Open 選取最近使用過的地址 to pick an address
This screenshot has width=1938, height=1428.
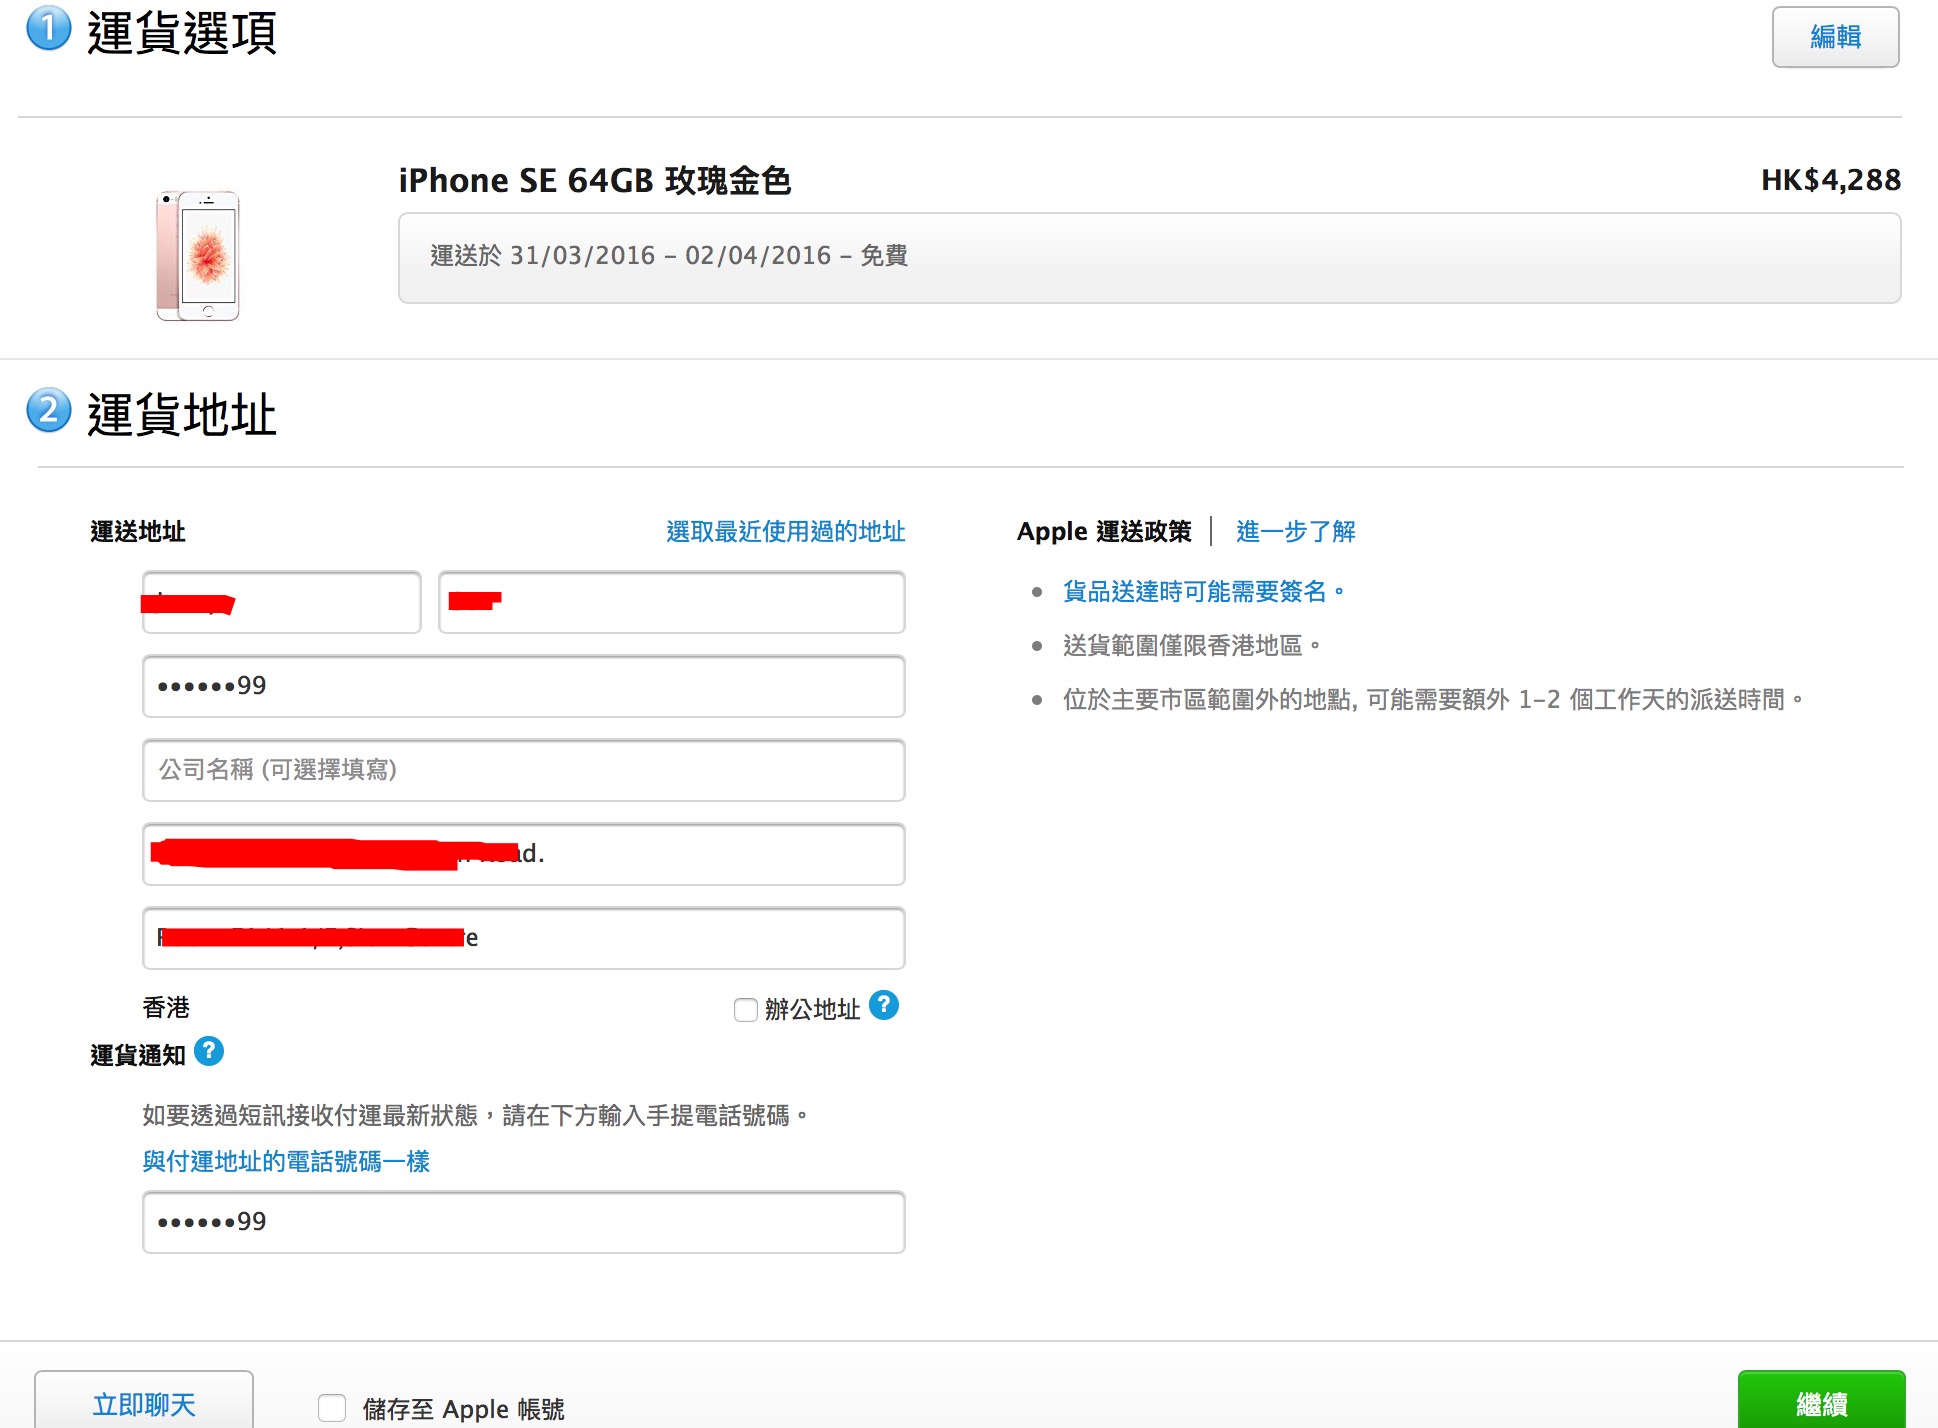pos(785,531)
